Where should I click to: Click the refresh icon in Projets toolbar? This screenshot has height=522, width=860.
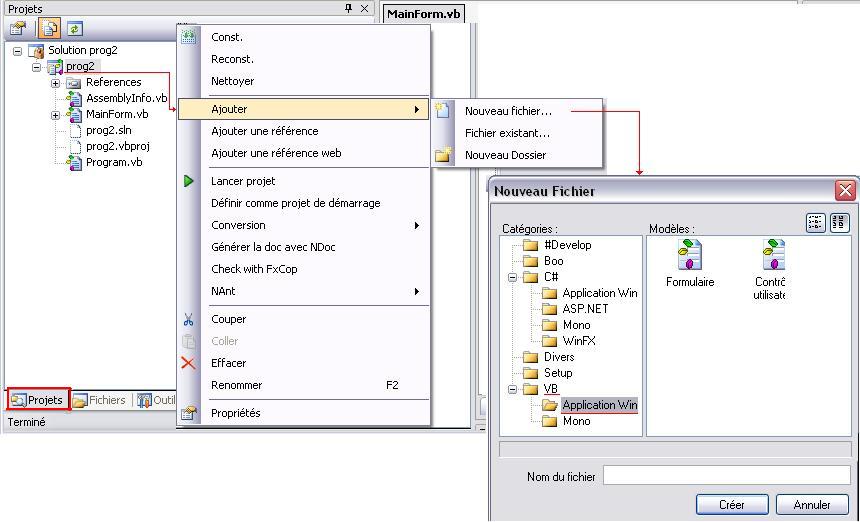coord(74,29)
